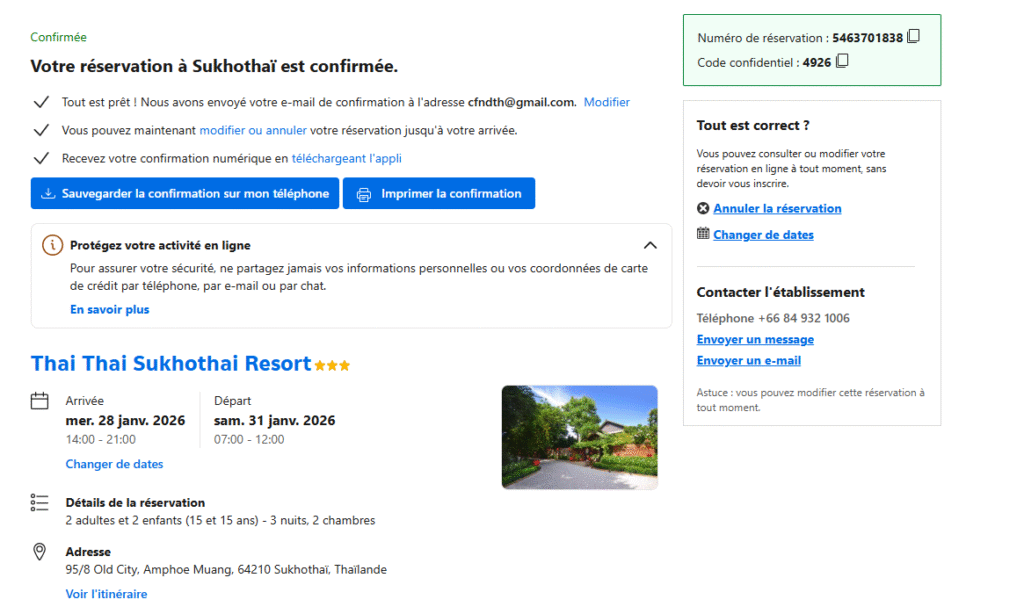Collapse the Protégez votre activité panel
Image resolution: width=1024 pixels, height=614 pixels.
click(x=650, y=245)
